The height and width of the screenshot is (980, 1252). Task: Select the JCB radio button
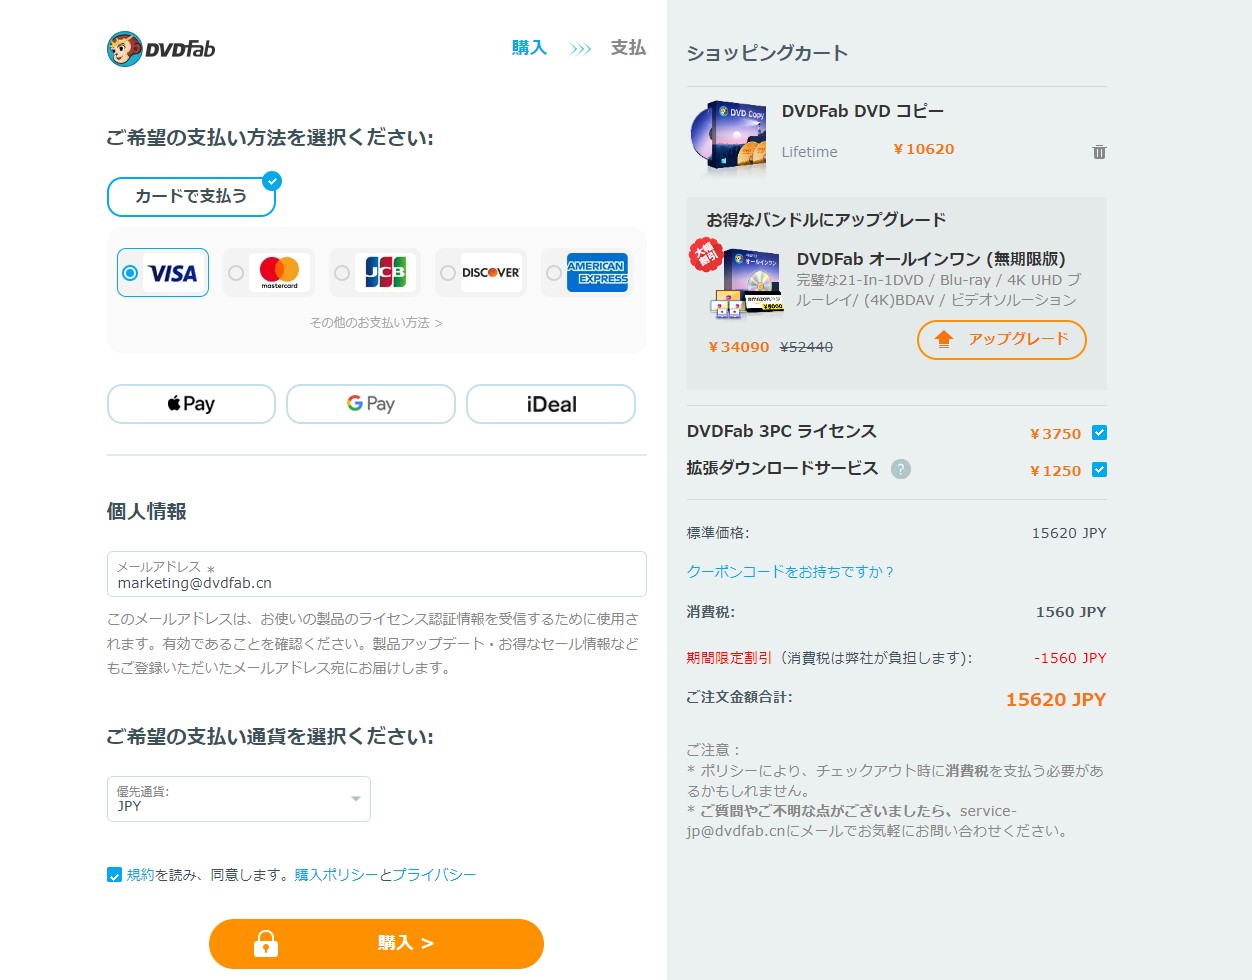(x=342, y=273)
